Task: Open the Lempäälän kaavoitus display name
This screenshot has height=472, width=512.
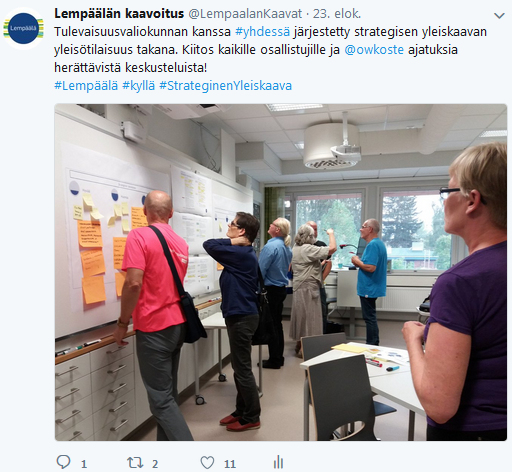Action: click(x=119, y=14)
